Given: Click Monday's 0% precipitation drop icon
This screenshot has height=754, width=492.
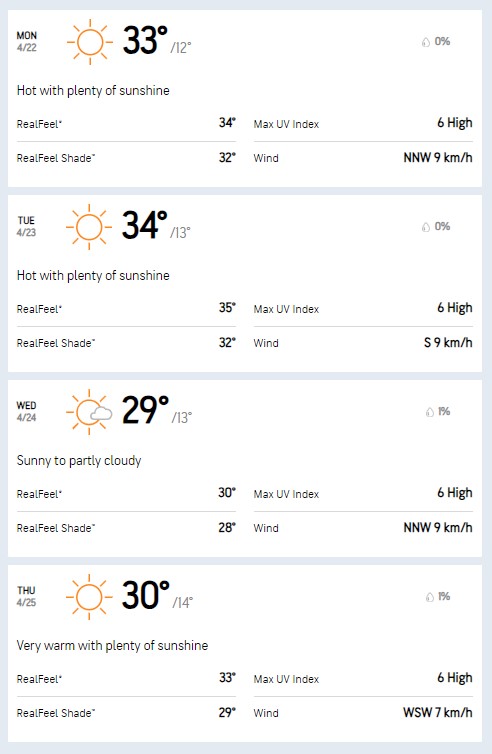Looking at the screenshot, I should [x=426, y=42].
